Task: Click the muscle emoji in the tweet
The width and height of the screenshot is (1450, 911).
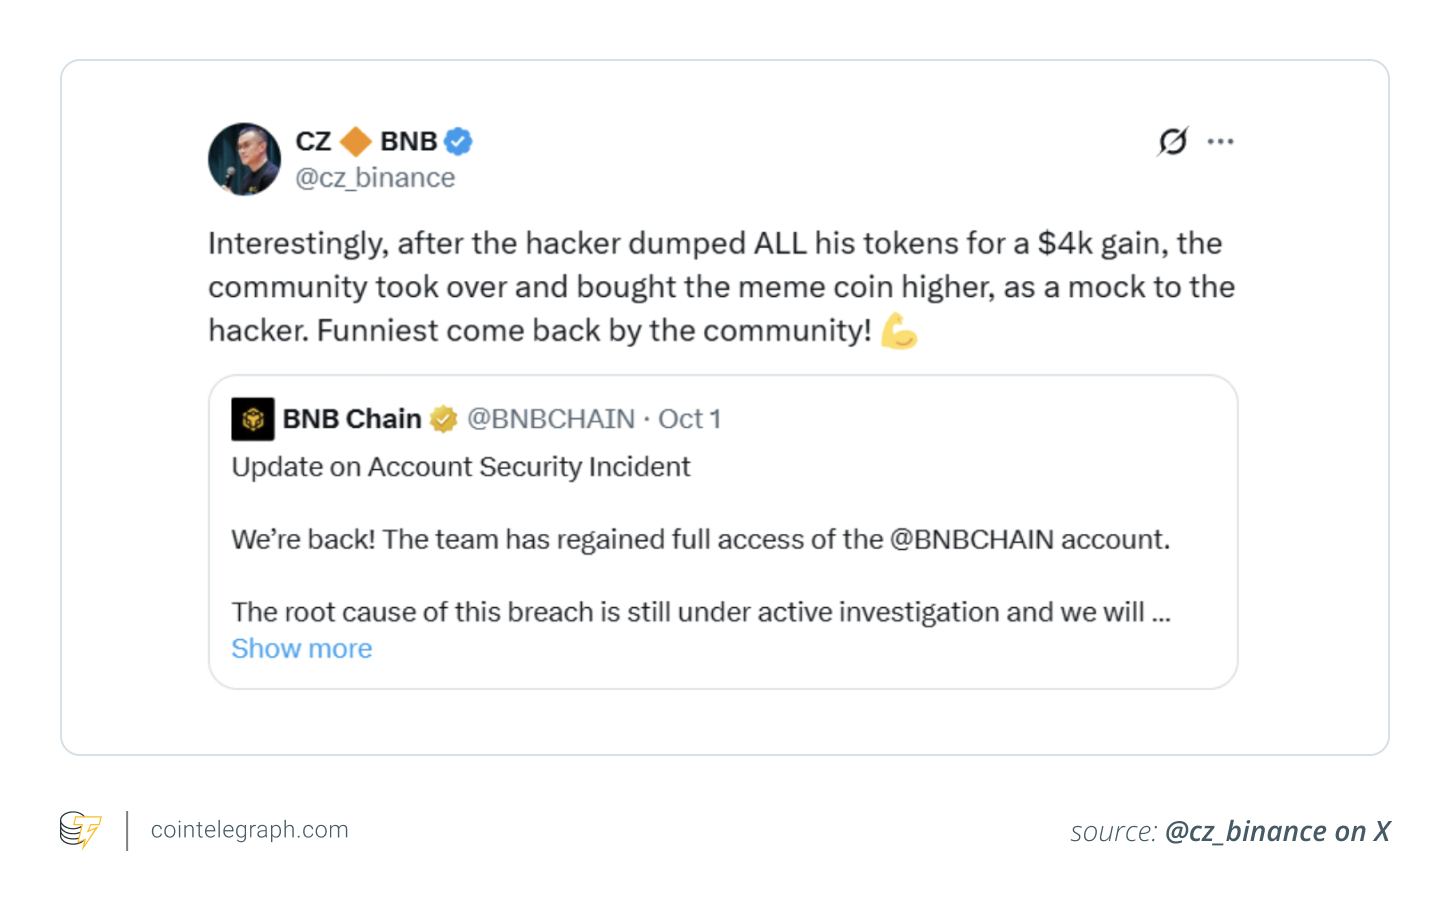Action: coord(901,331)
